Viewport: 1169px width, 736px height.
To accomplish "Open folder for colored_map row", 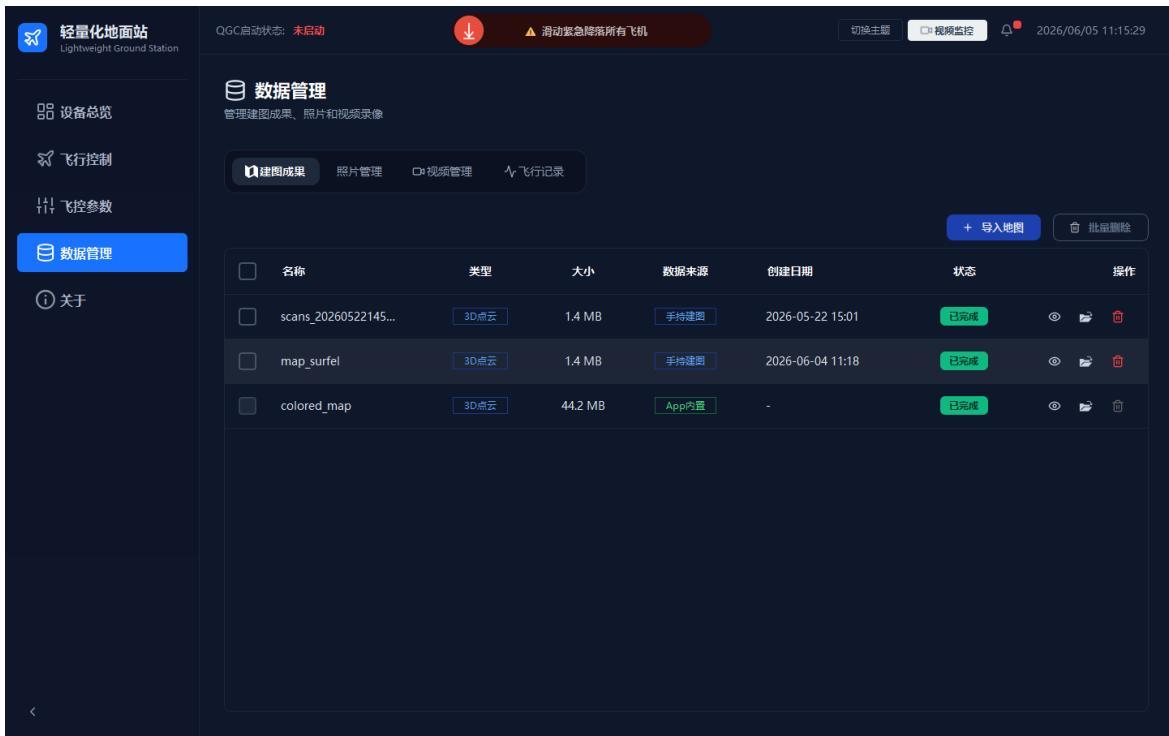I will click(x=1086, y=406).
